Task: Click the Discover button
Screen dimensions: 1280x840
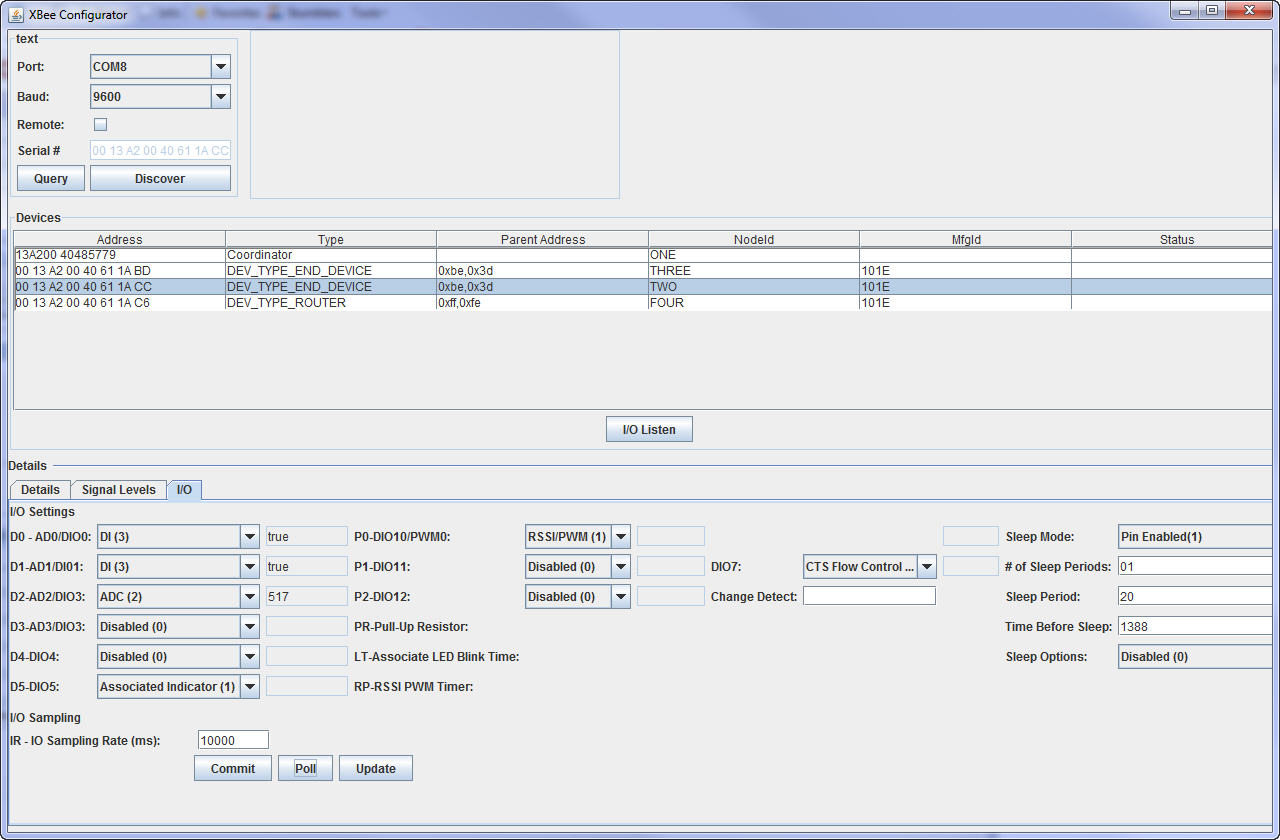Action: pos(160,179)
